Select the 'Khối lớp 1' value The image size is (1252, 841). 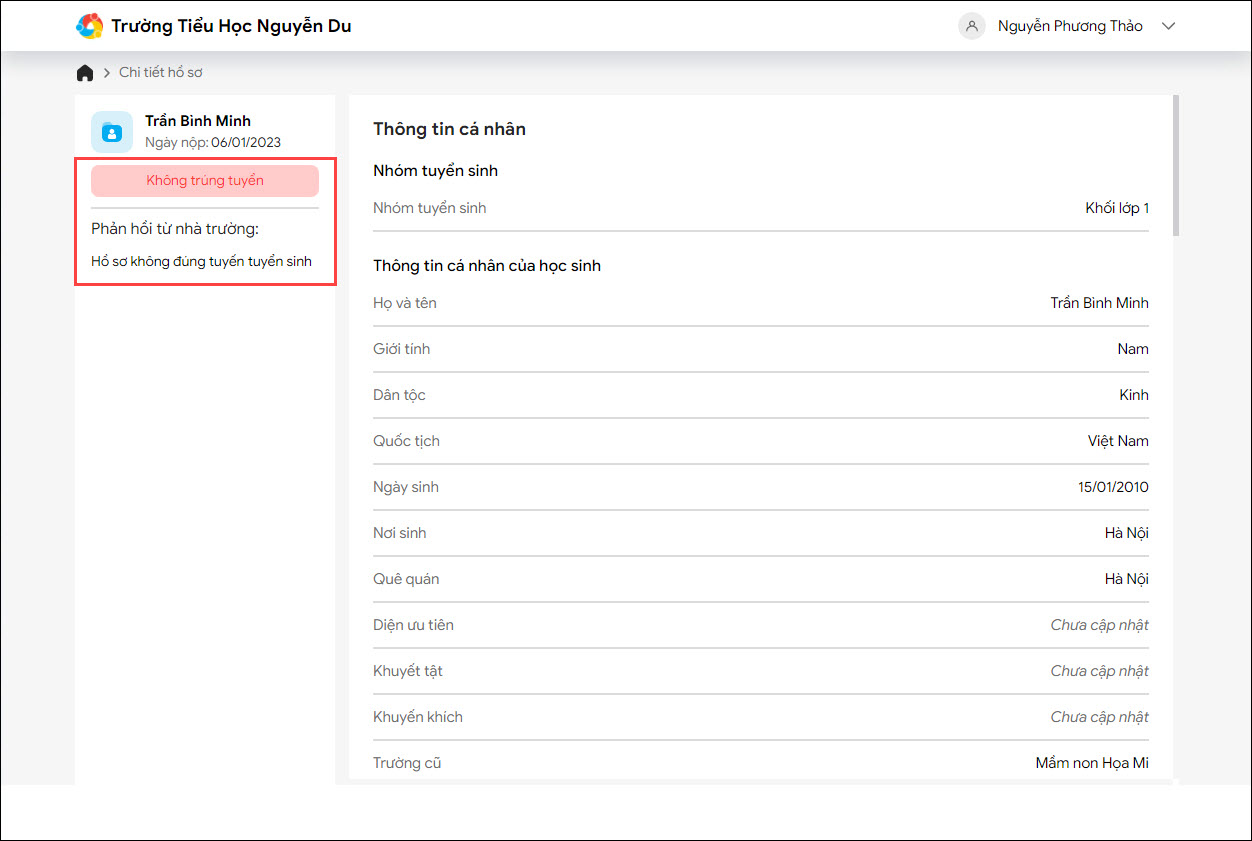click(x=1117, y=208)
